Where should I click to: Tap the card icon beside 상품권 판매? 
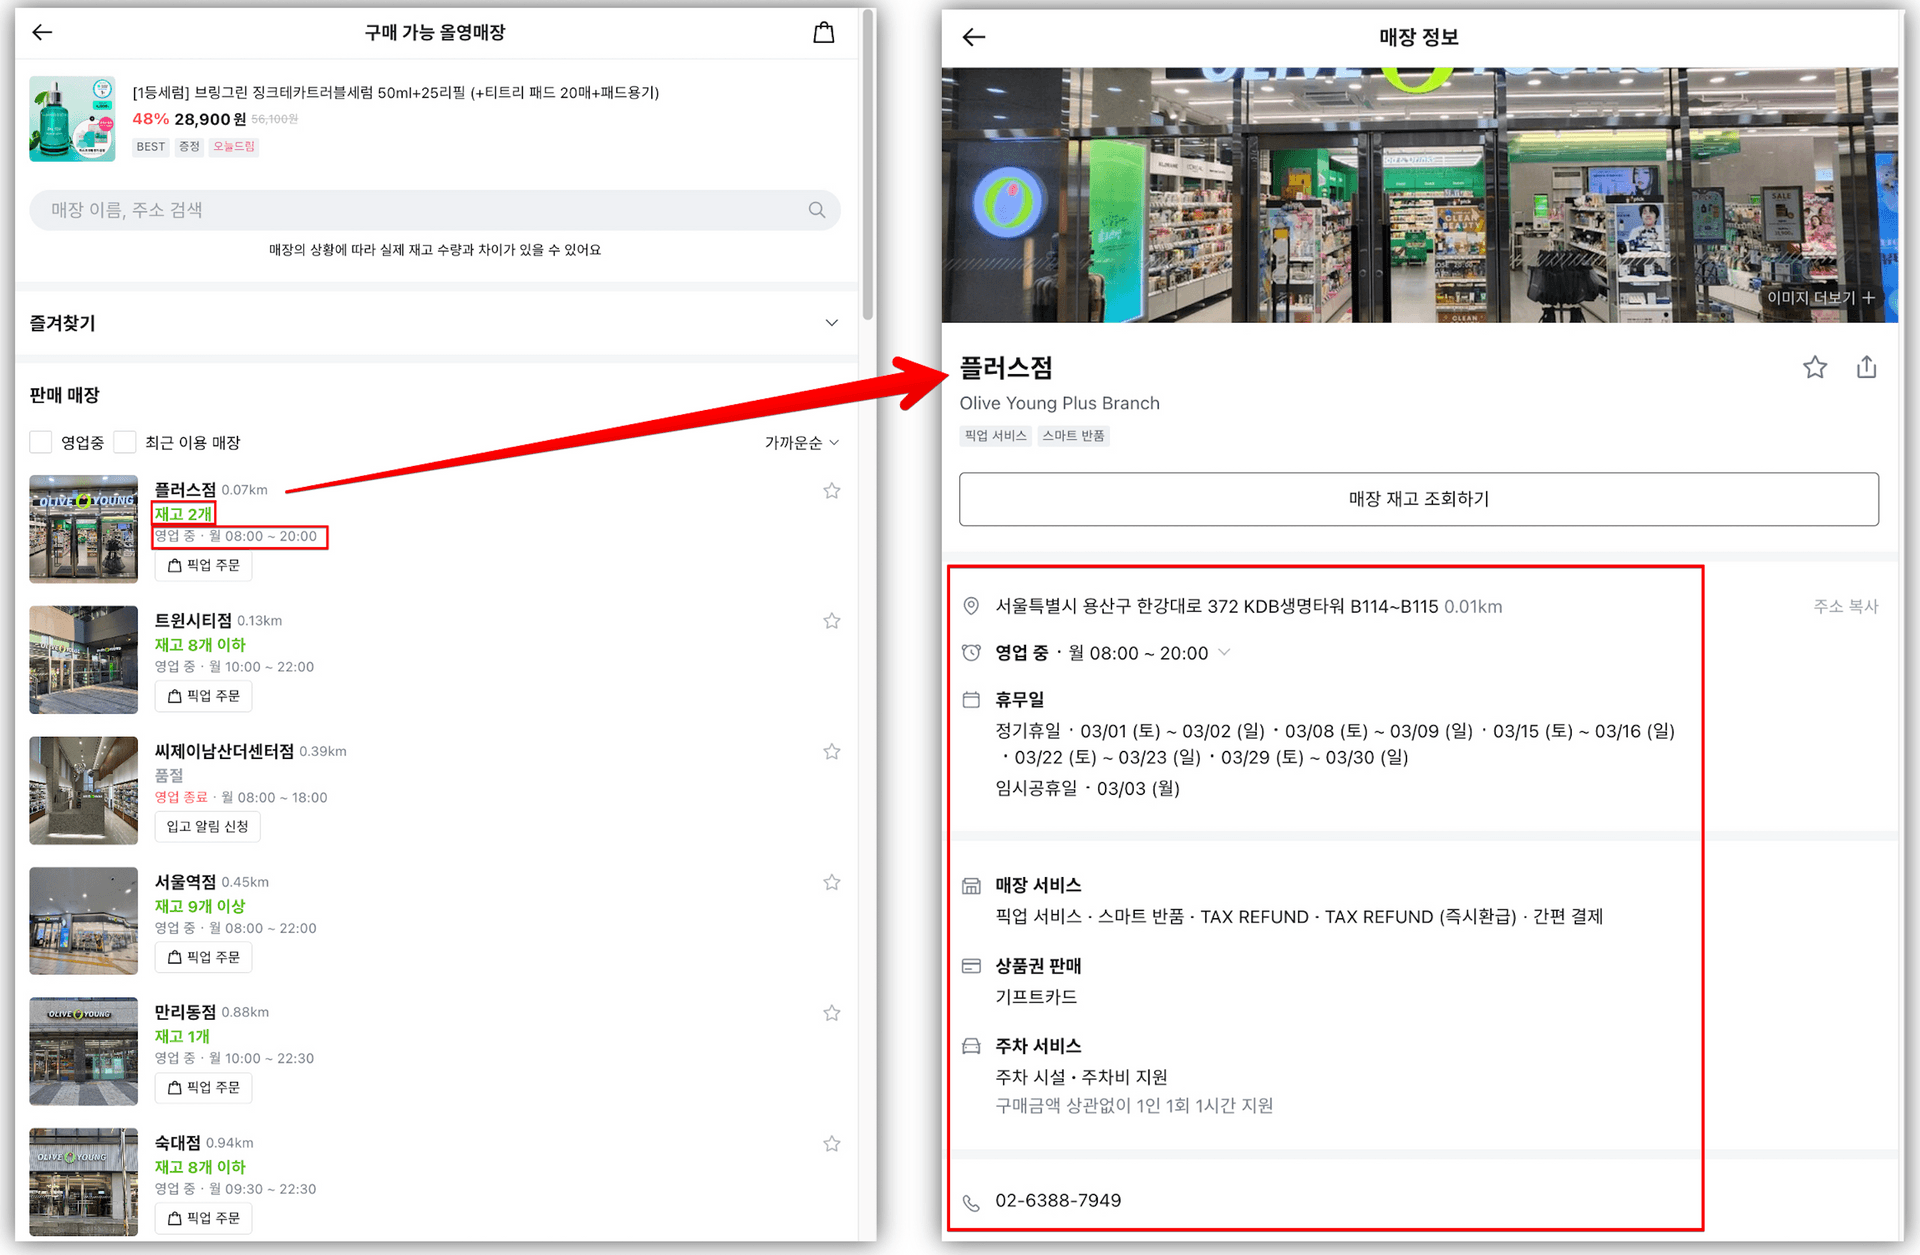tap(971, 966)
